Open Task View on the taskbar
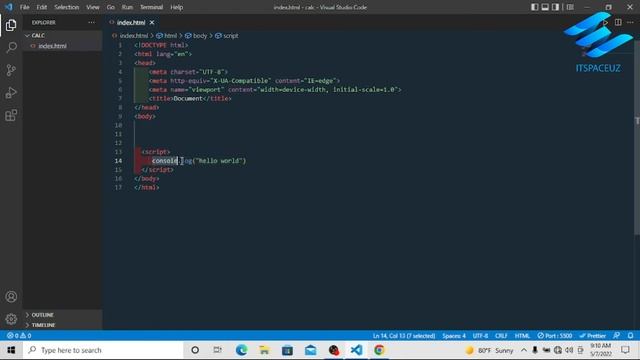Screen dimensions: 640x360 click(218, 350)
